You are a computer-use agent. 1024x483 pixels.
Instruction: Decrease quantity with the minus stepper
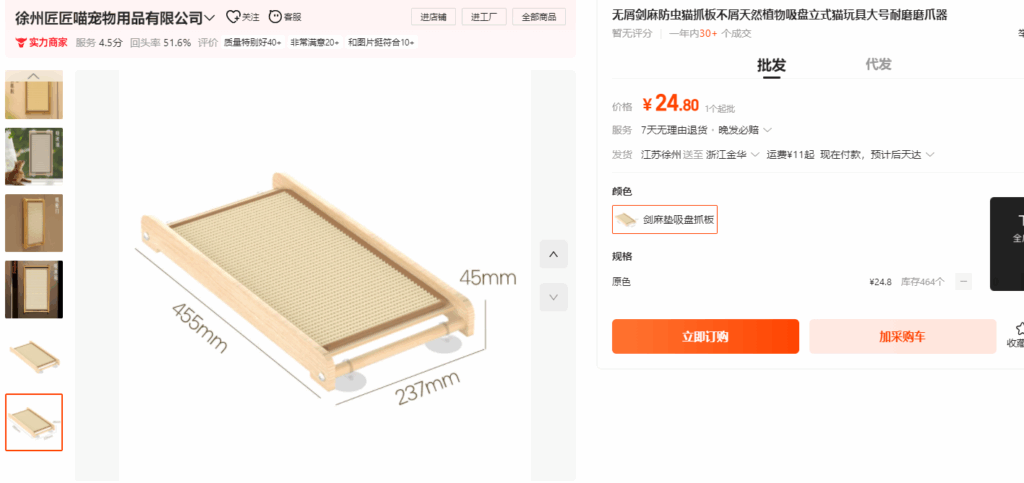click(x=963, y=282)
